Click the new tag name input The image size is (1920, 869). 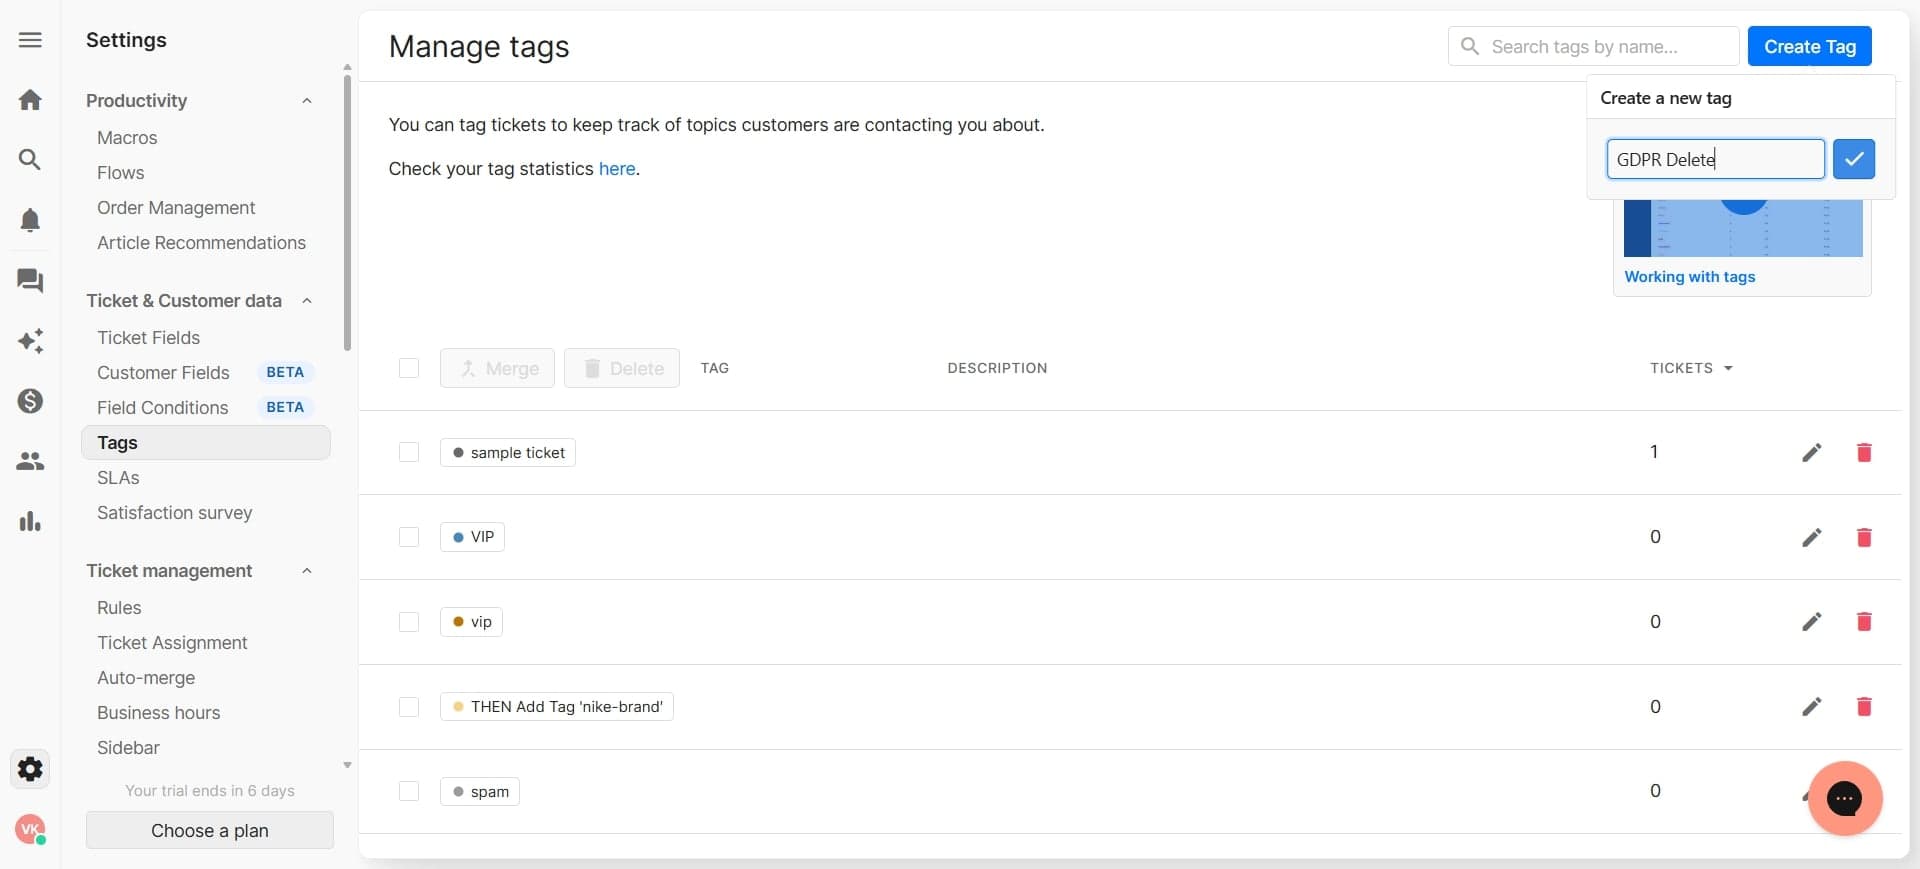(1715, 159)
